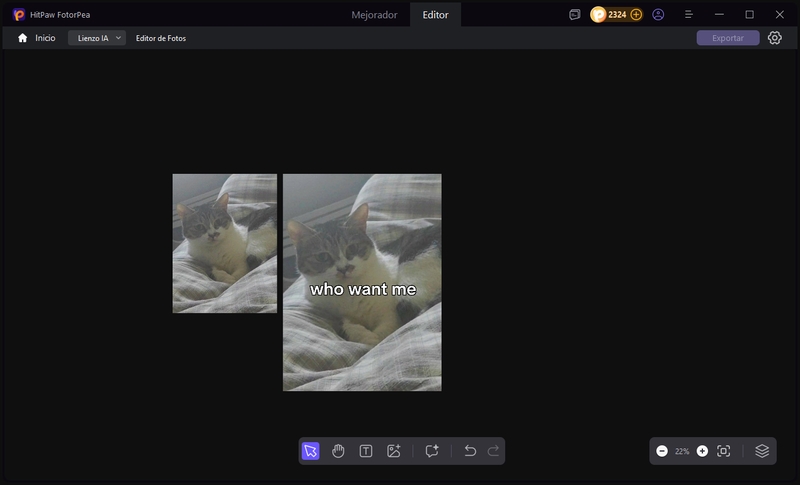This screenshot has height=485, width=800.
Task: Click the 22% zoom level value
Action: click(682, 451)
